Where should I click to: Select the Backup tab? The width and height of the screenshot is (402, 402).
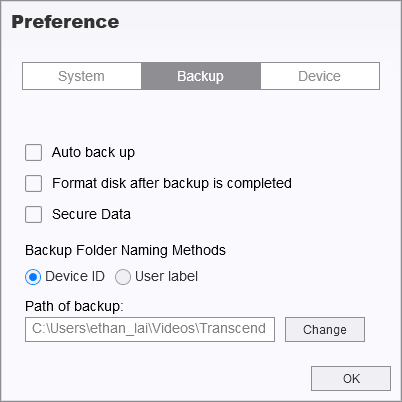tap(201, 76)
